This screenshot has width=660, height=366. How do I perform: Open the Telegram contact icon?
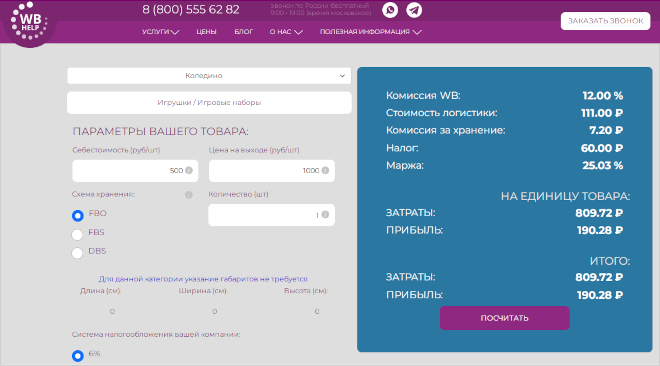pos(414,10)
